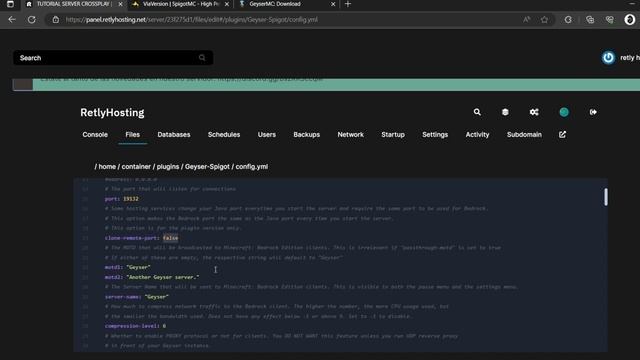The height and width of the screenshot is (360, 640).
Task: Switch to ViaVersion SpigotMC browser tab
Action: pos(180,4)
